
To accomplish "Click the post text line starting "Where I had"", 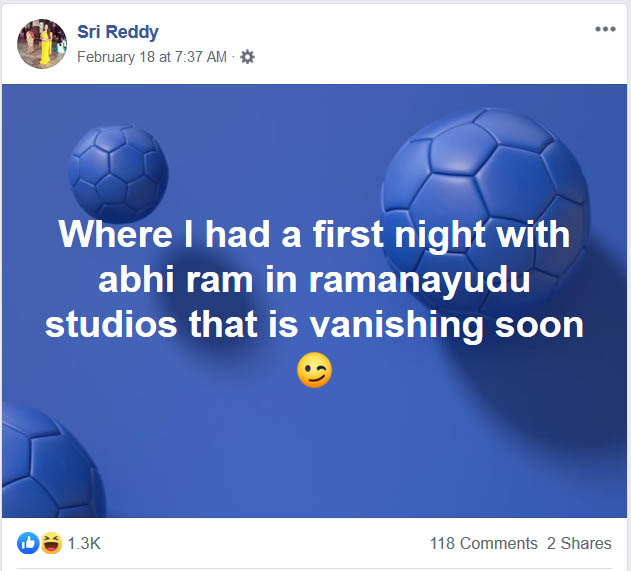I will click(314, 236).
